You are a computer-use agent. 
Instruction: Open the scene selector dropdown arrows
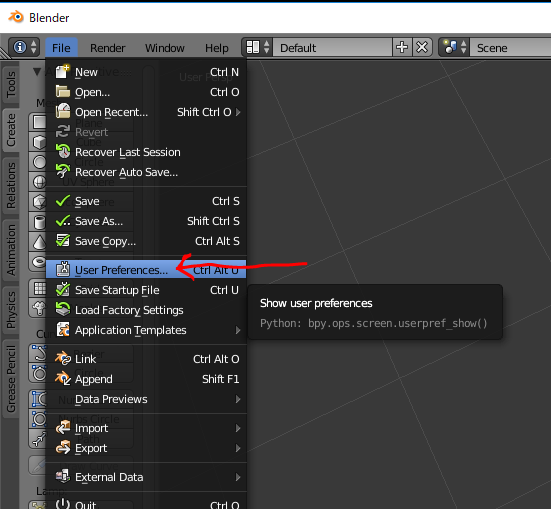(464, 47)
